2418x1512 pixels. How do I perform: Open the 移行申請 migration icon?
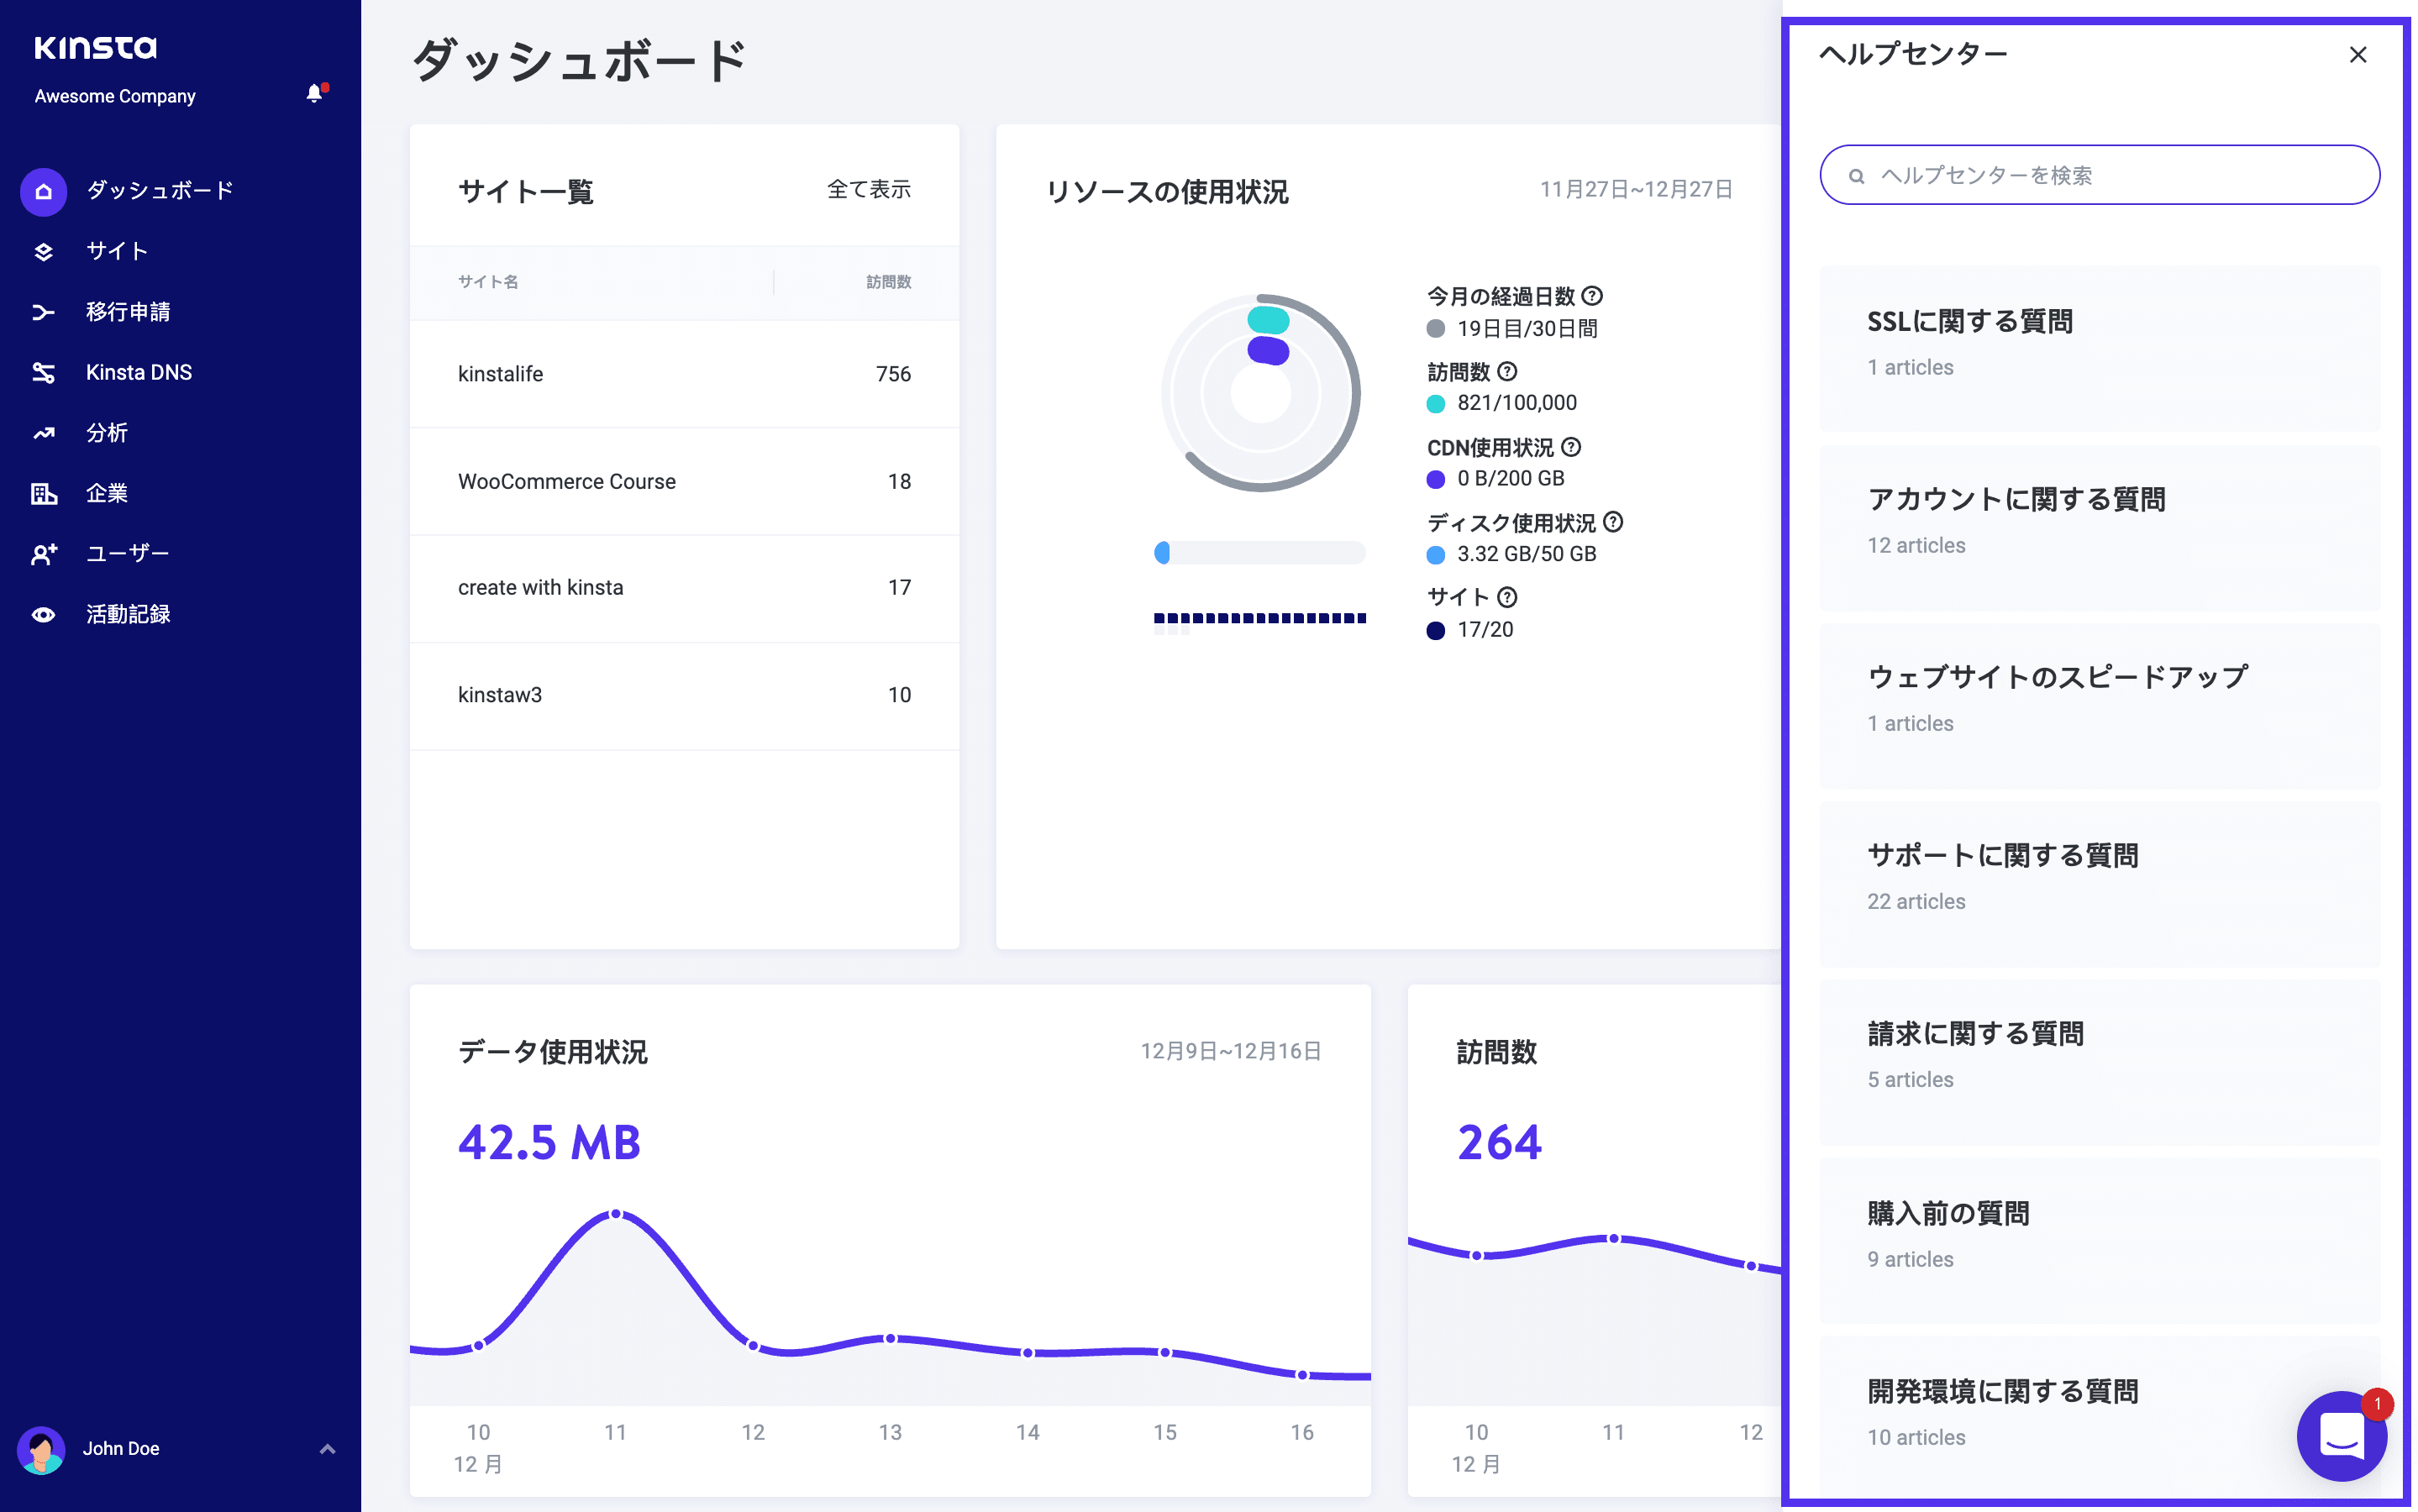[x=43, y=312]
